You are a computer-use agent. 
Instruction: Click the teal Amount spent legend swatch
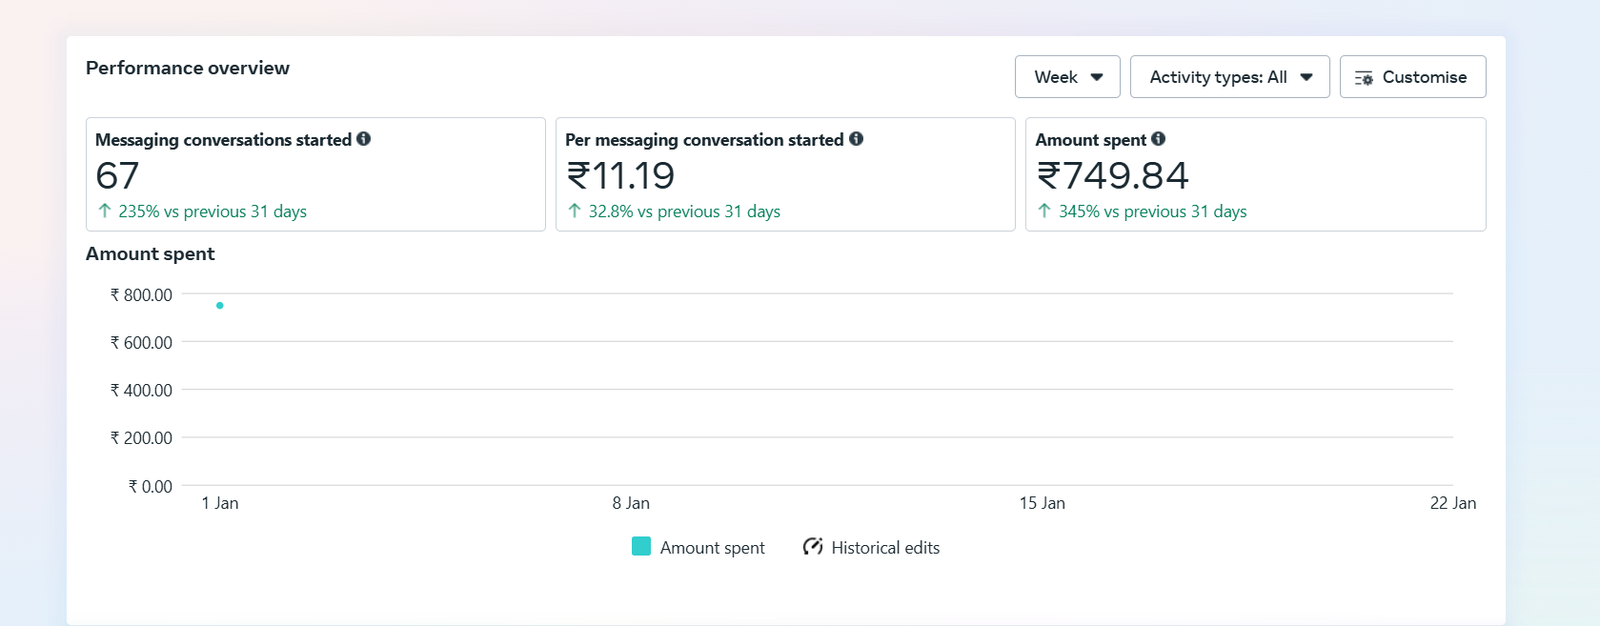(641, 546)
